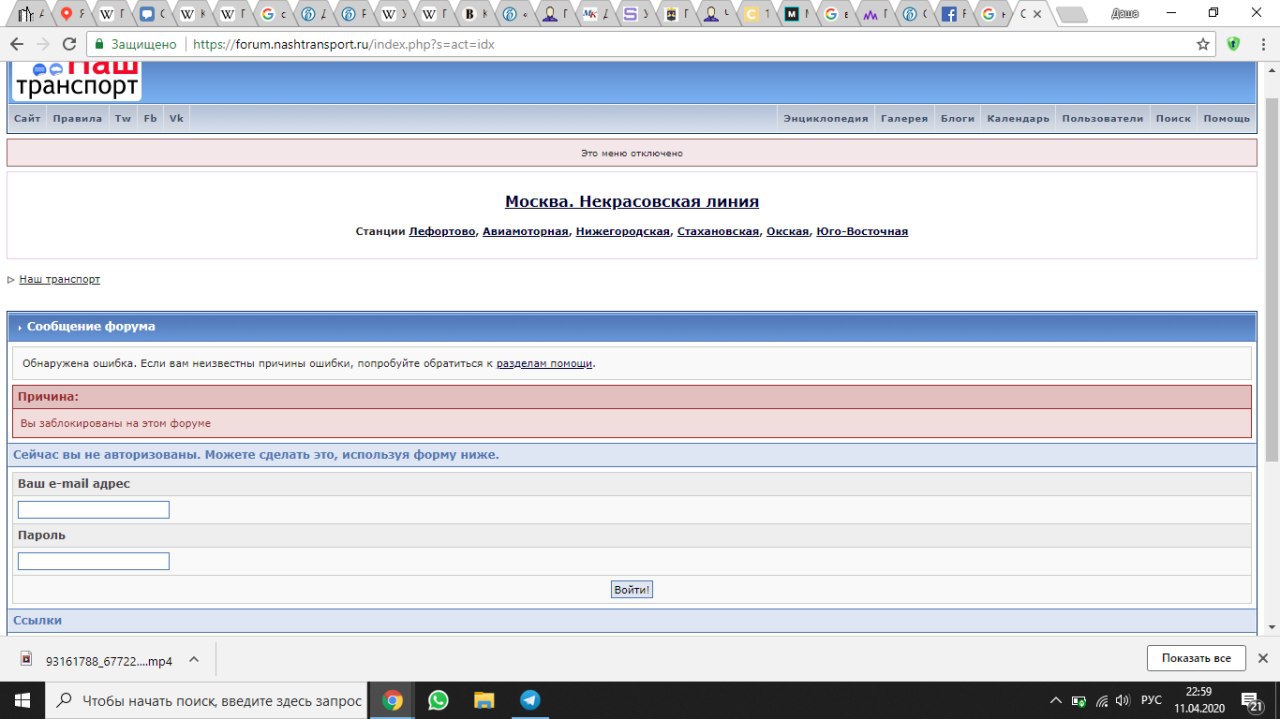
Task: Open the Vk link in menu
Action: (176, 118)
